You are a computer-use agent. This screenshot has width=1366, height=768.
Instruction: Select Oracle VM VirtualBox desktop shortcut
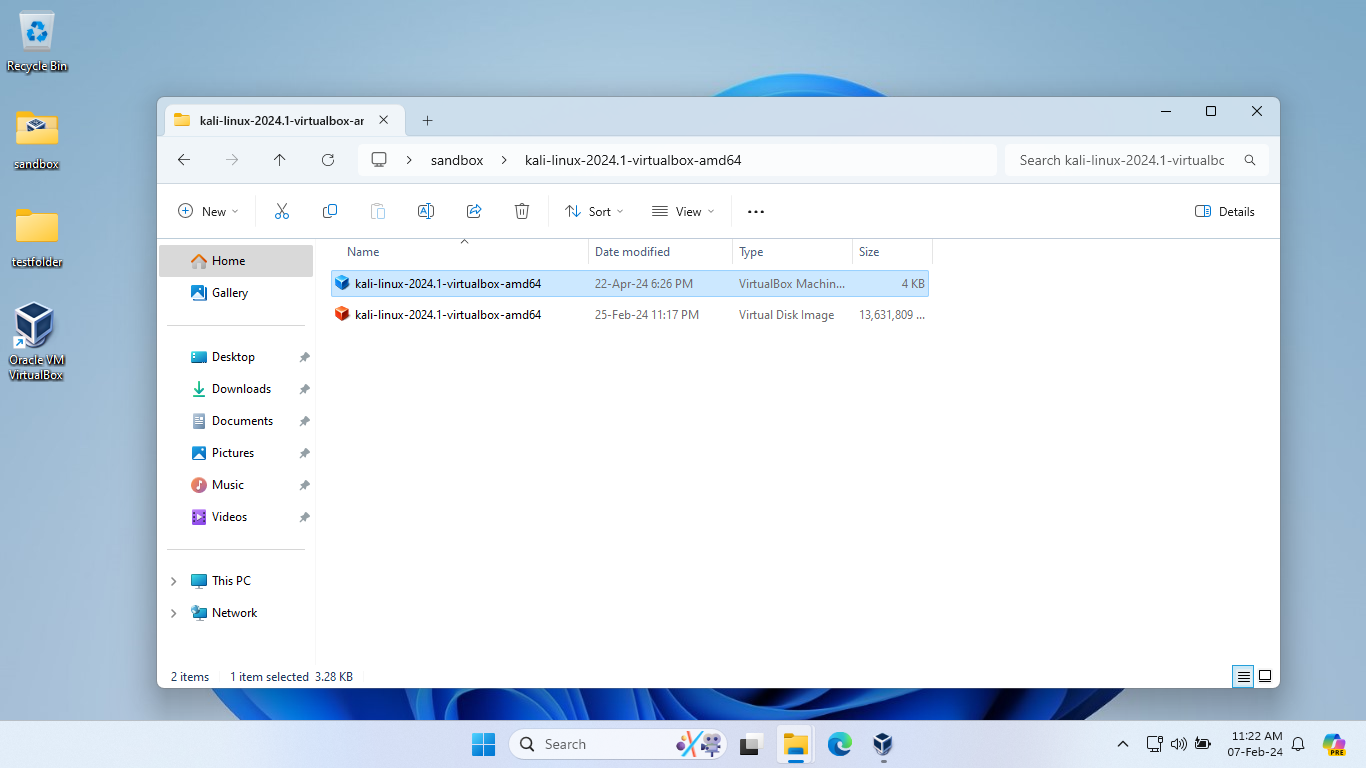point(36,342)
